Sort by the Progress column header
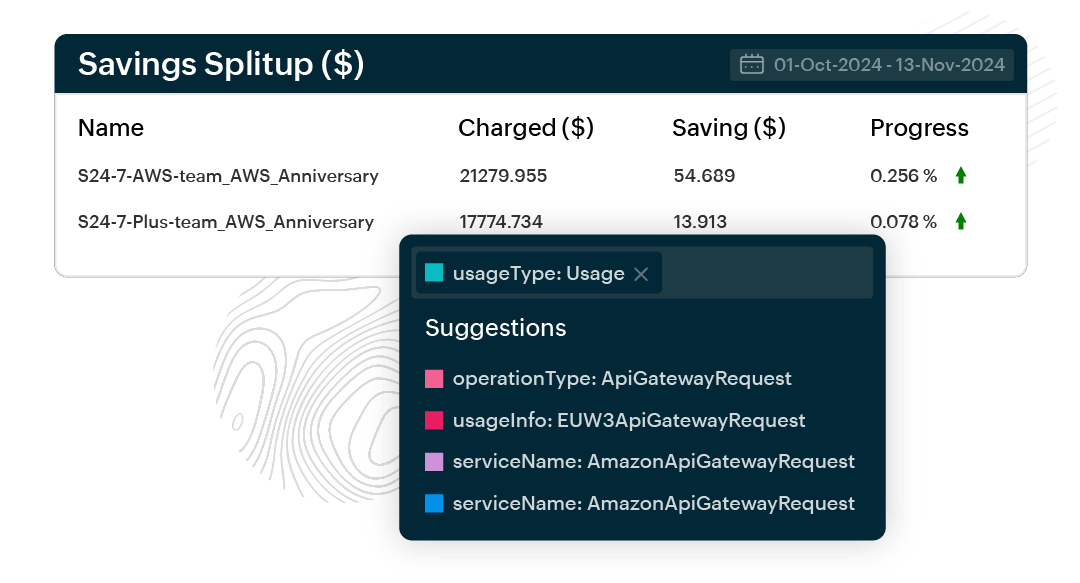1080x583 pixels. pyautogui.click(x=919, y=128)
